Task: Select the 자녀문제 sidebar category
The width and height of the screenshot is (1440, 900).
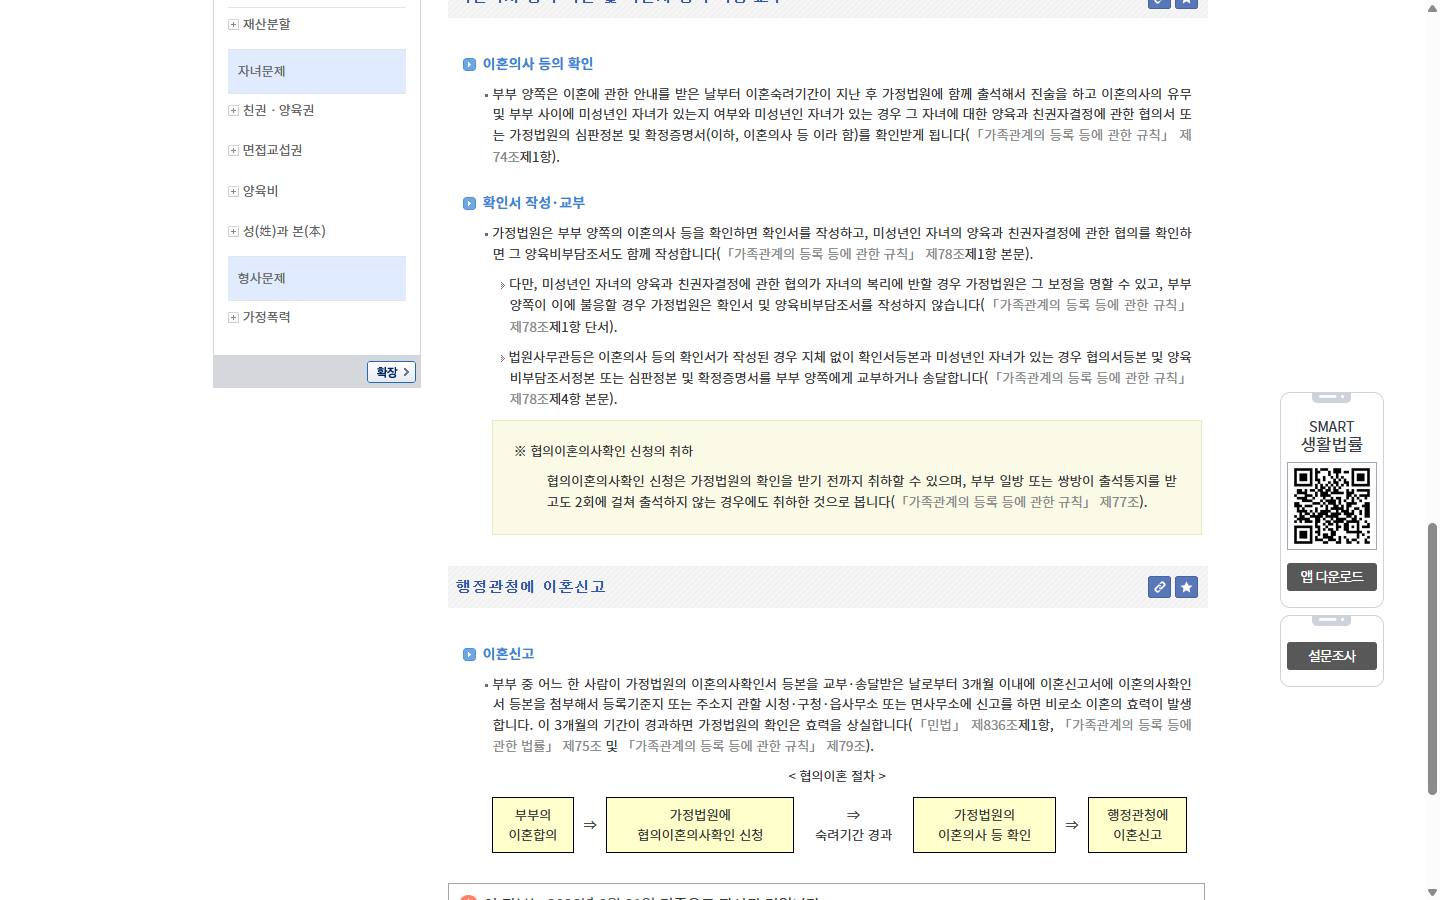Action: point(317,71)
